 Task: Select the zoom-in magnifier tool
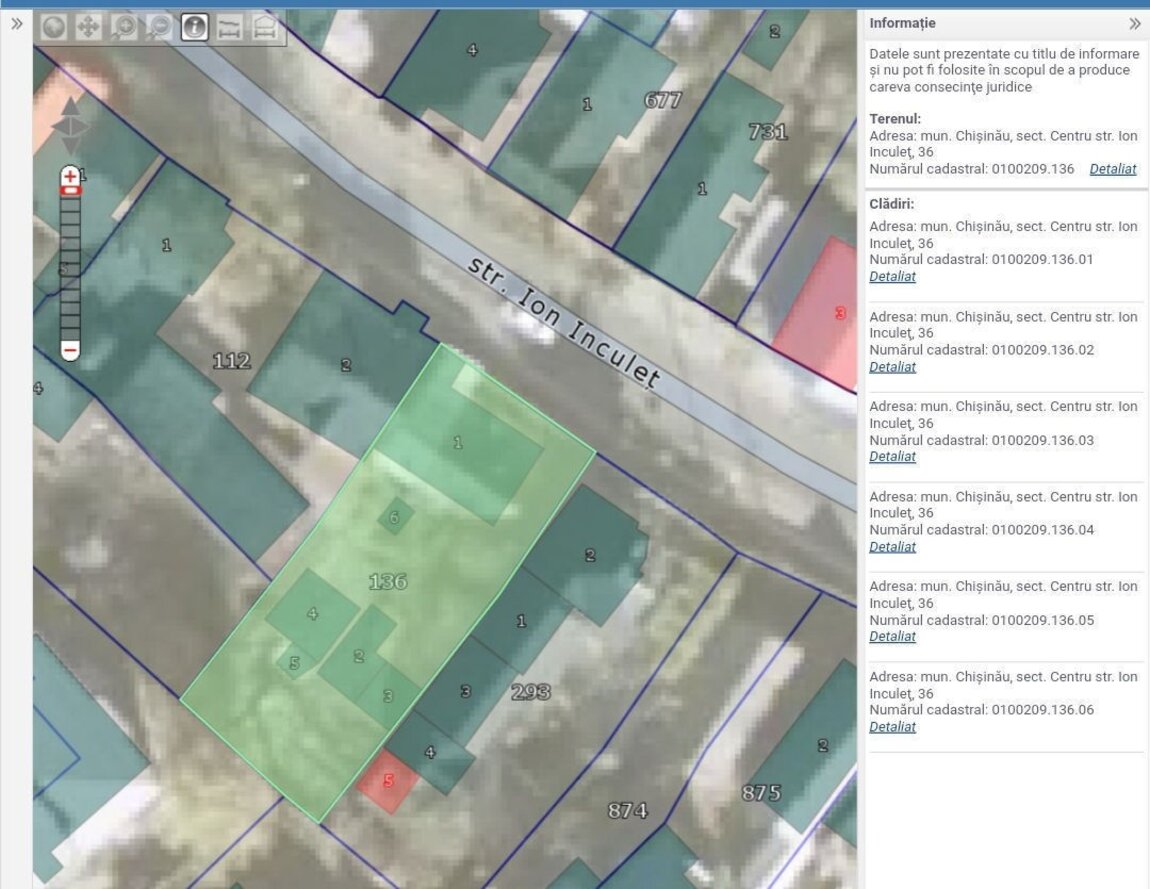(124, 27)
